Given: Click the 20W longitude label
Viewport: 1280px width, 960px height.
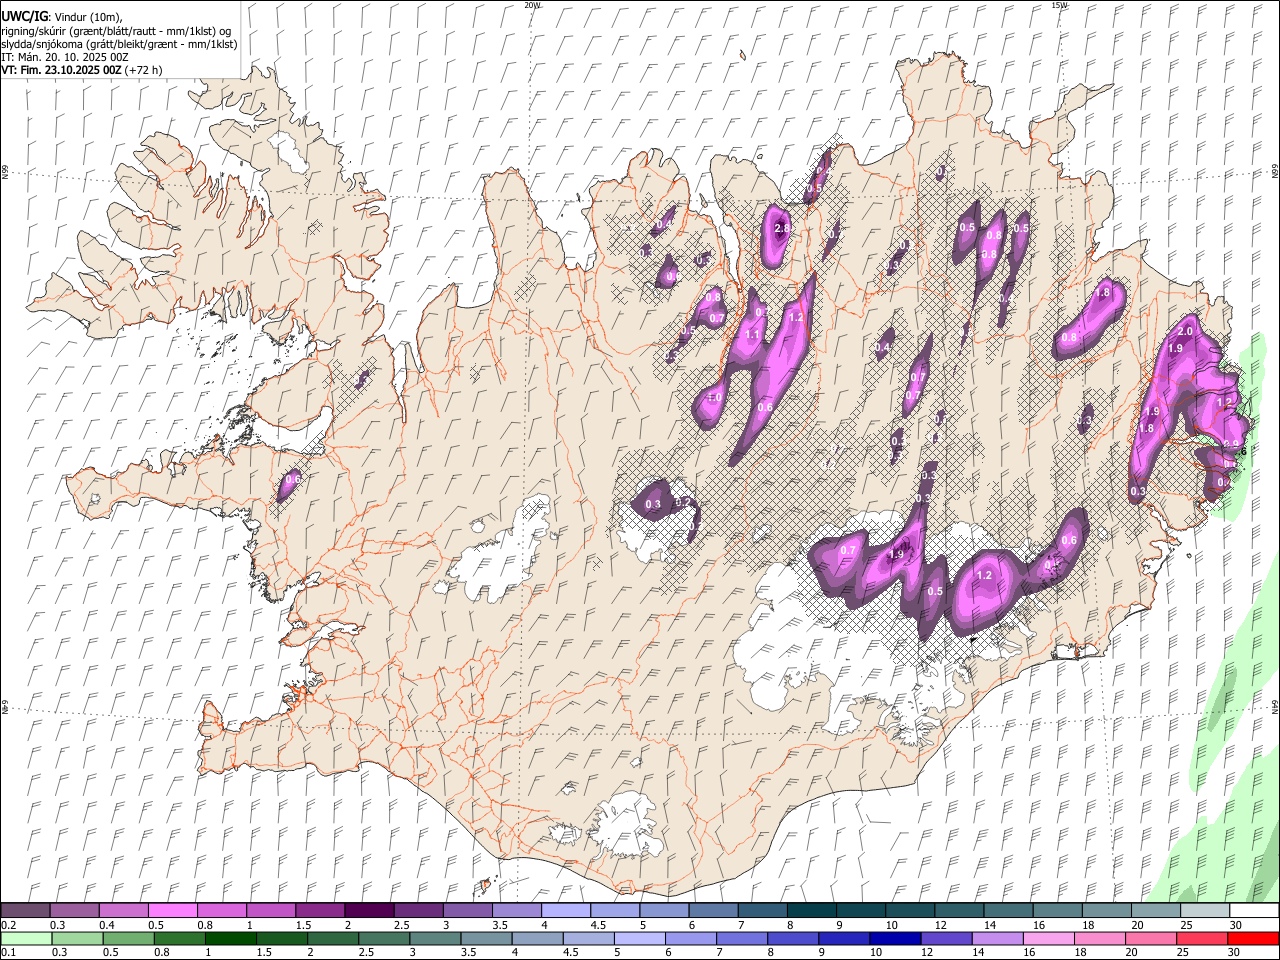Looking at the screenshot, I should click(x=533, y=4).
